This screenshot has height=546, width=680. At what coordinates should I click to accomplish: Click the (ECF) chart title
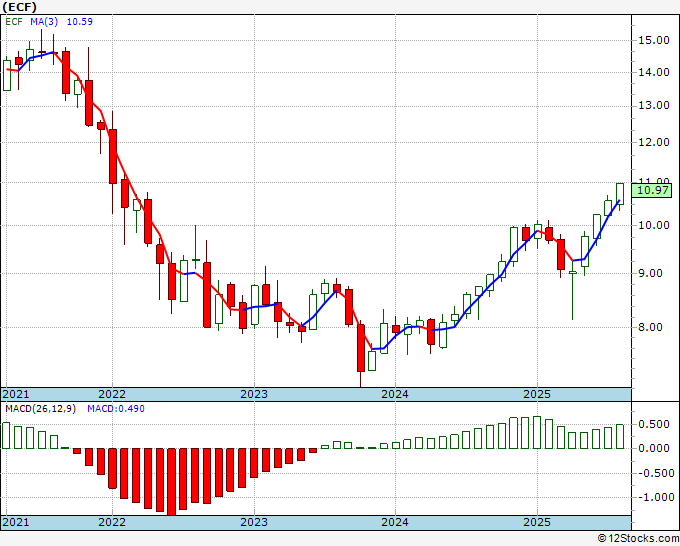tap(20, 7)
